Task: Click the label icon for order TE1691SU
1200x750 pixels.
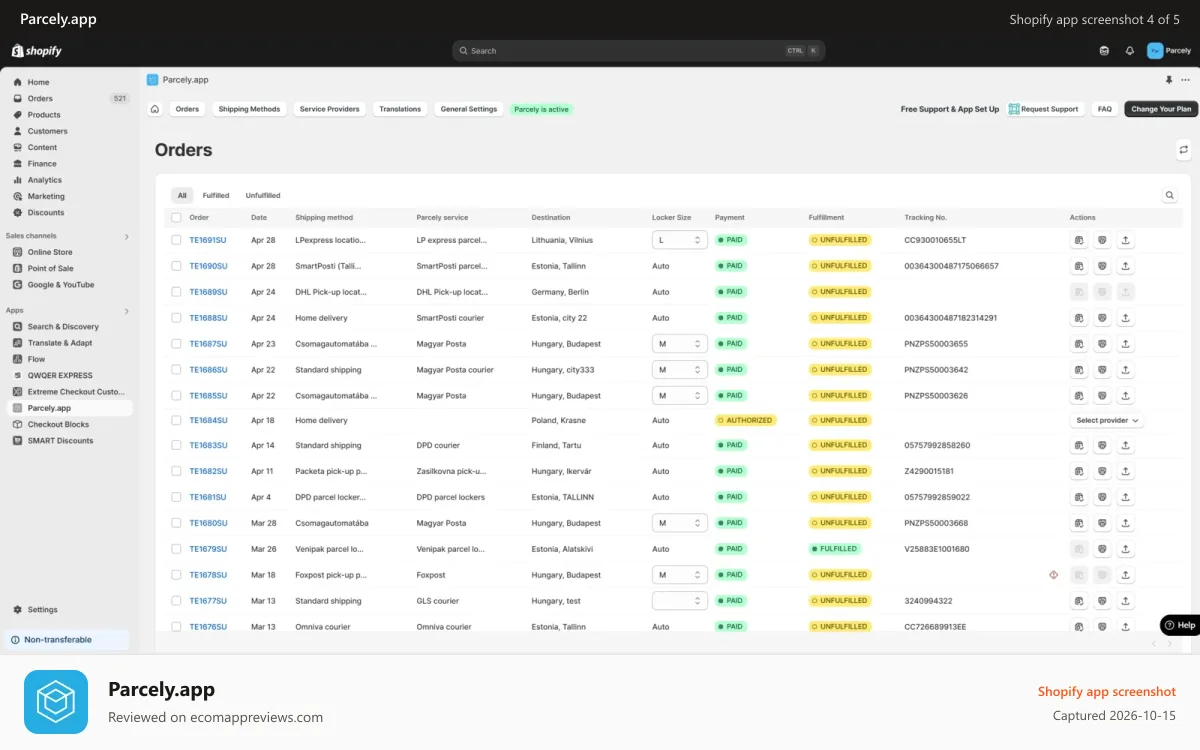Action: click(1079, 240)
